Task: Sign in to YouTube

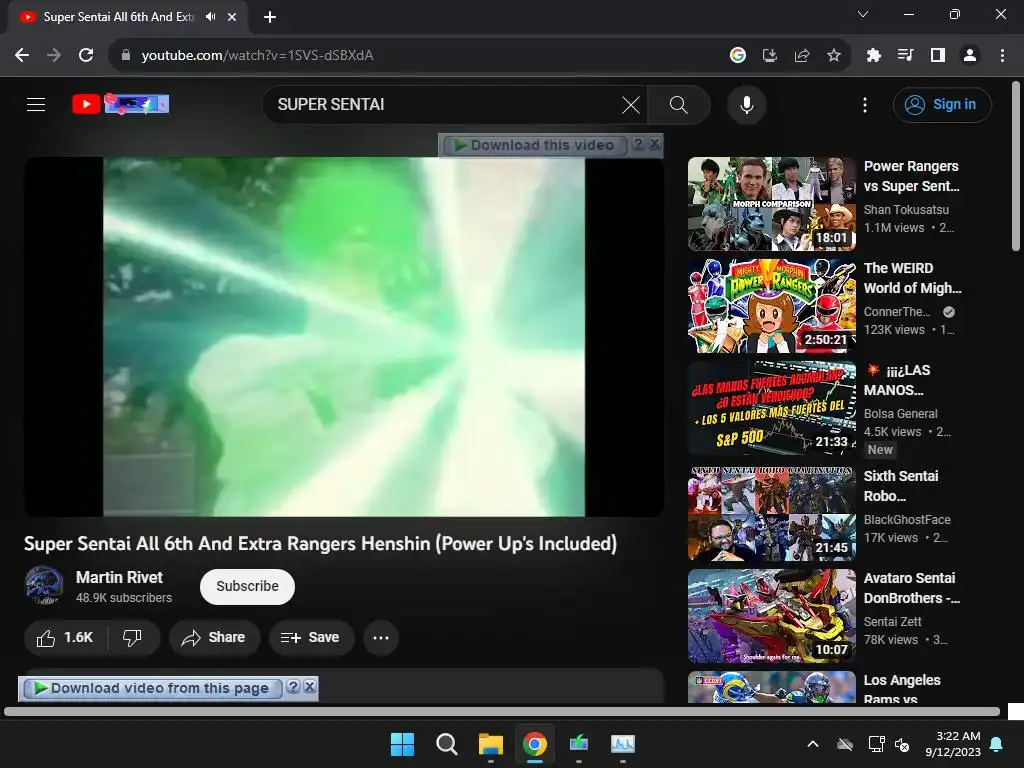Action: coord(942,104)
